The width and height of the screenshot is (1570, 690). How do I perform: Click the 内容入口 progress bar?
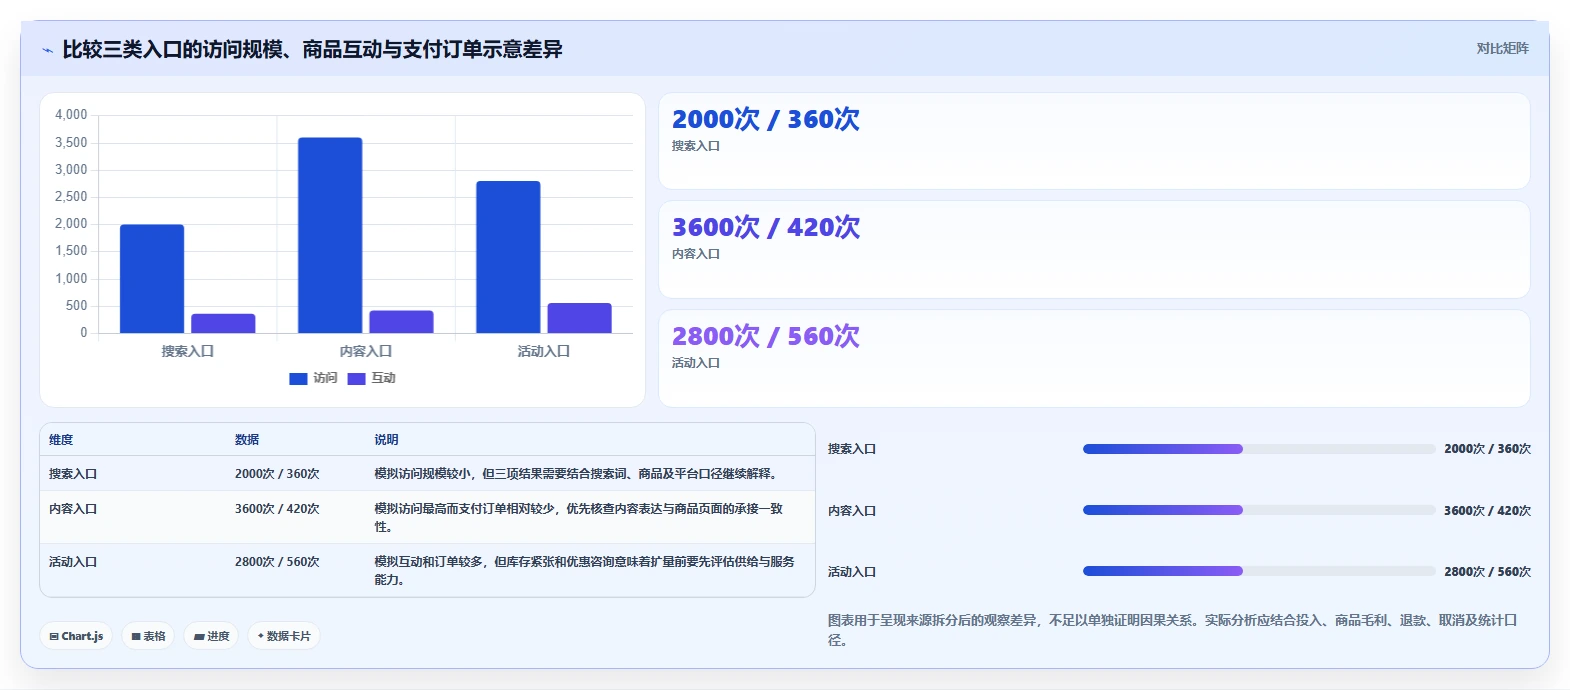pyautogui.click(x=1259, y=510)
